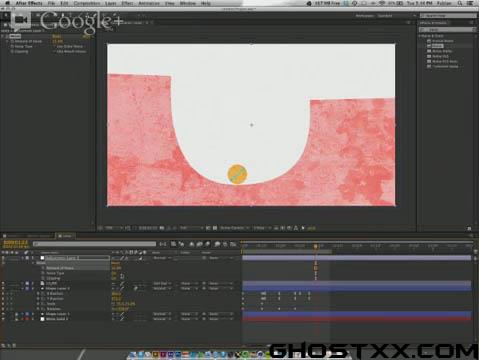
Task: Click the current-time indicator in timeline ruler
Action: click(315, 246)
